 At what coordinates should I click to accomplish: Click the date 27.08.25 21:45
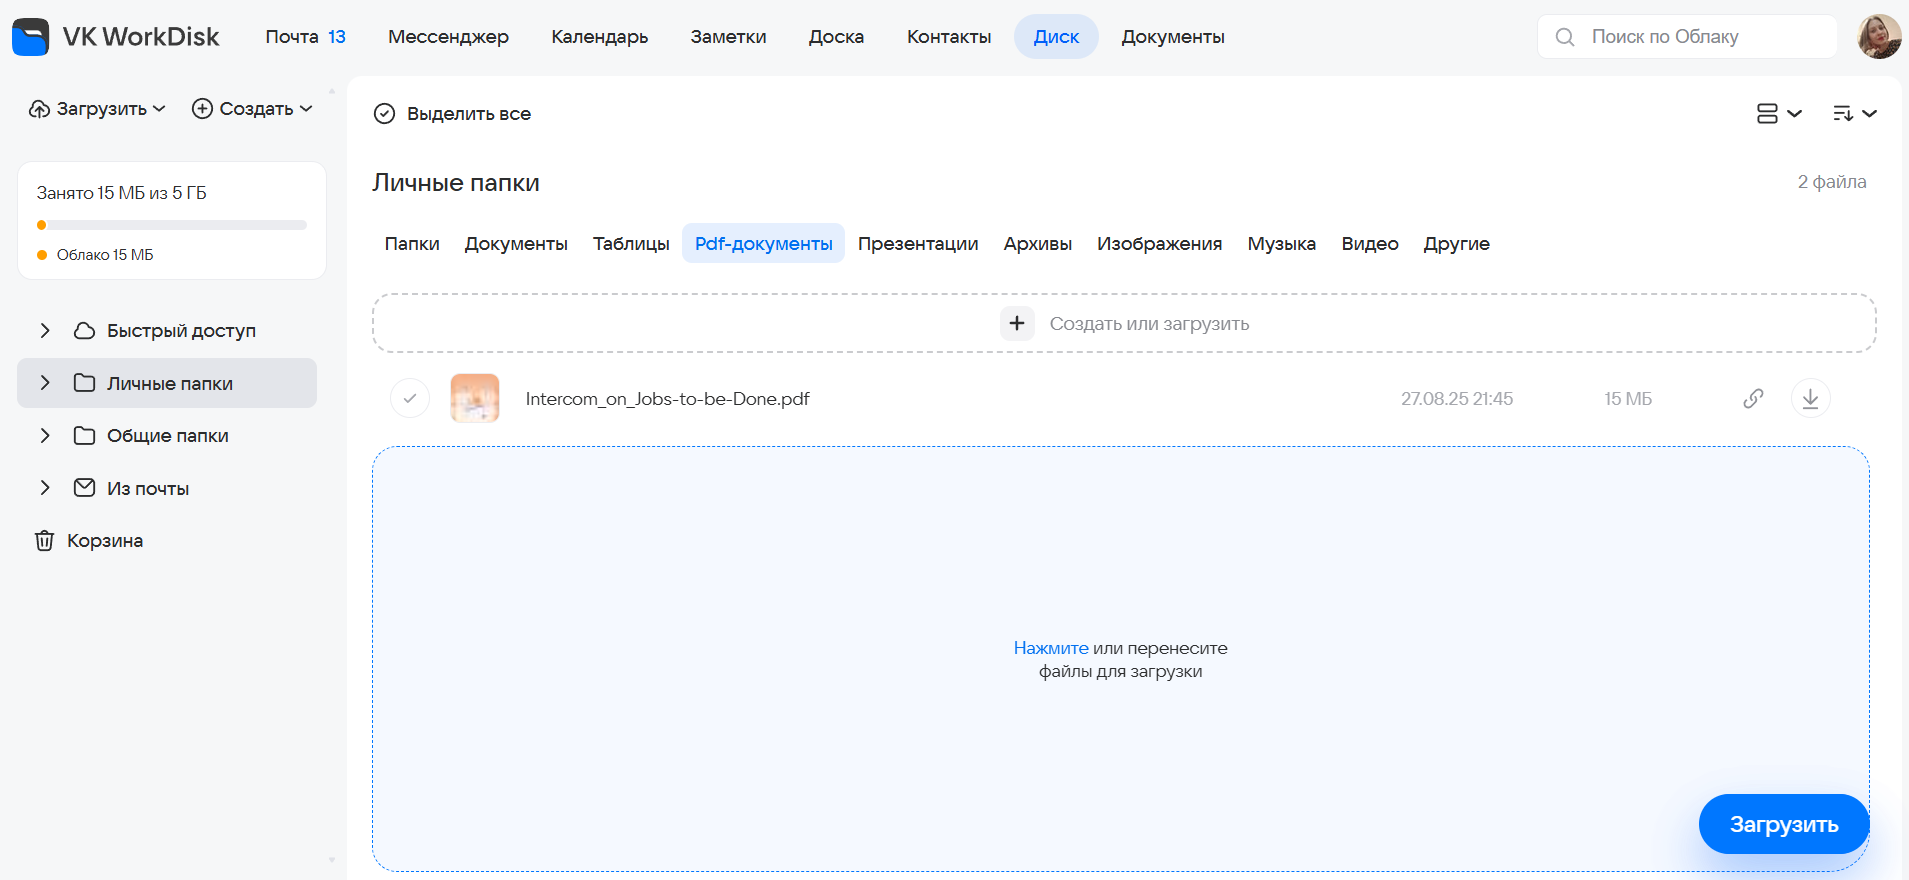1457,399
